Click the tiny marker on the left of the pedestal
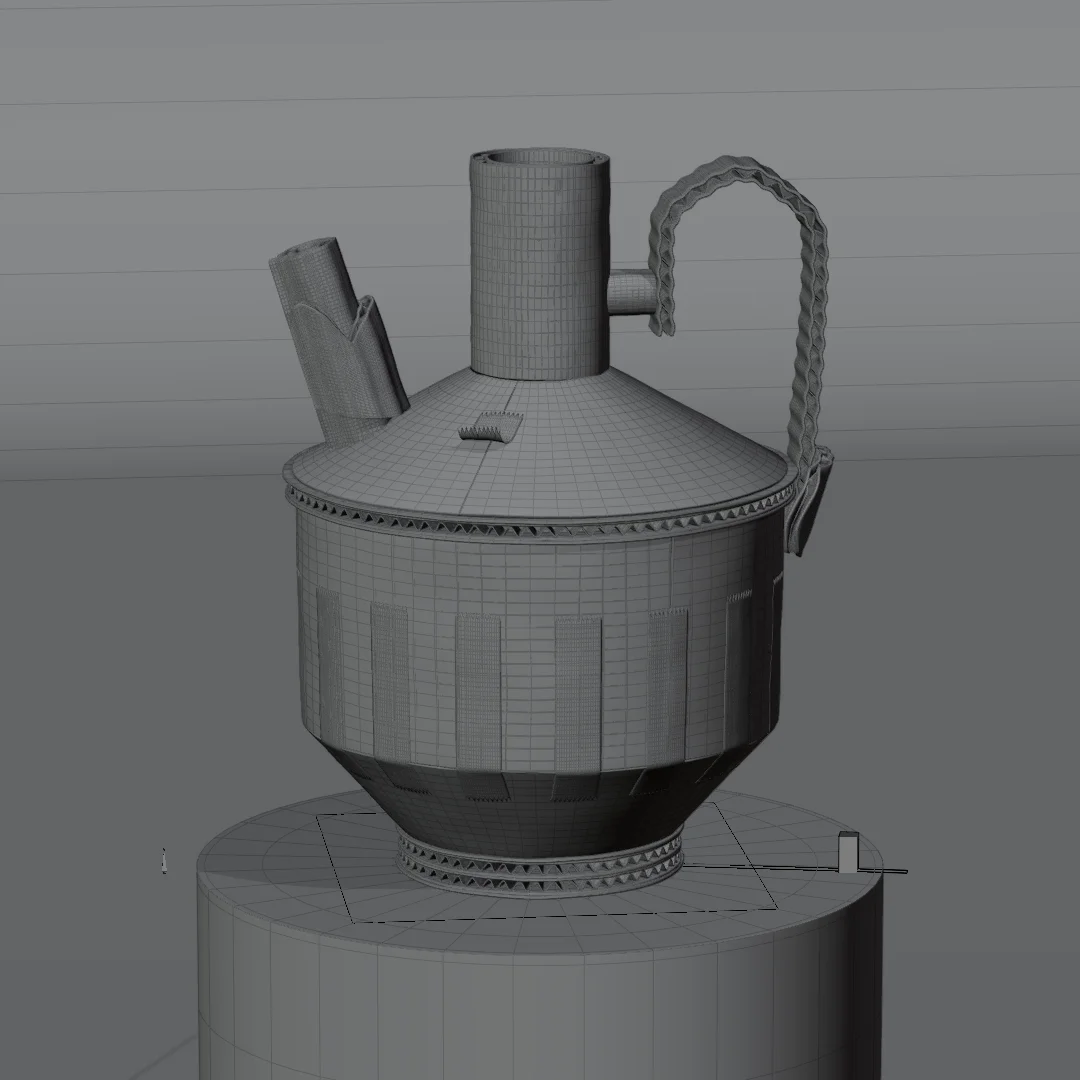This screenshot has height=1080, width=1080. [x=163, y=862]
